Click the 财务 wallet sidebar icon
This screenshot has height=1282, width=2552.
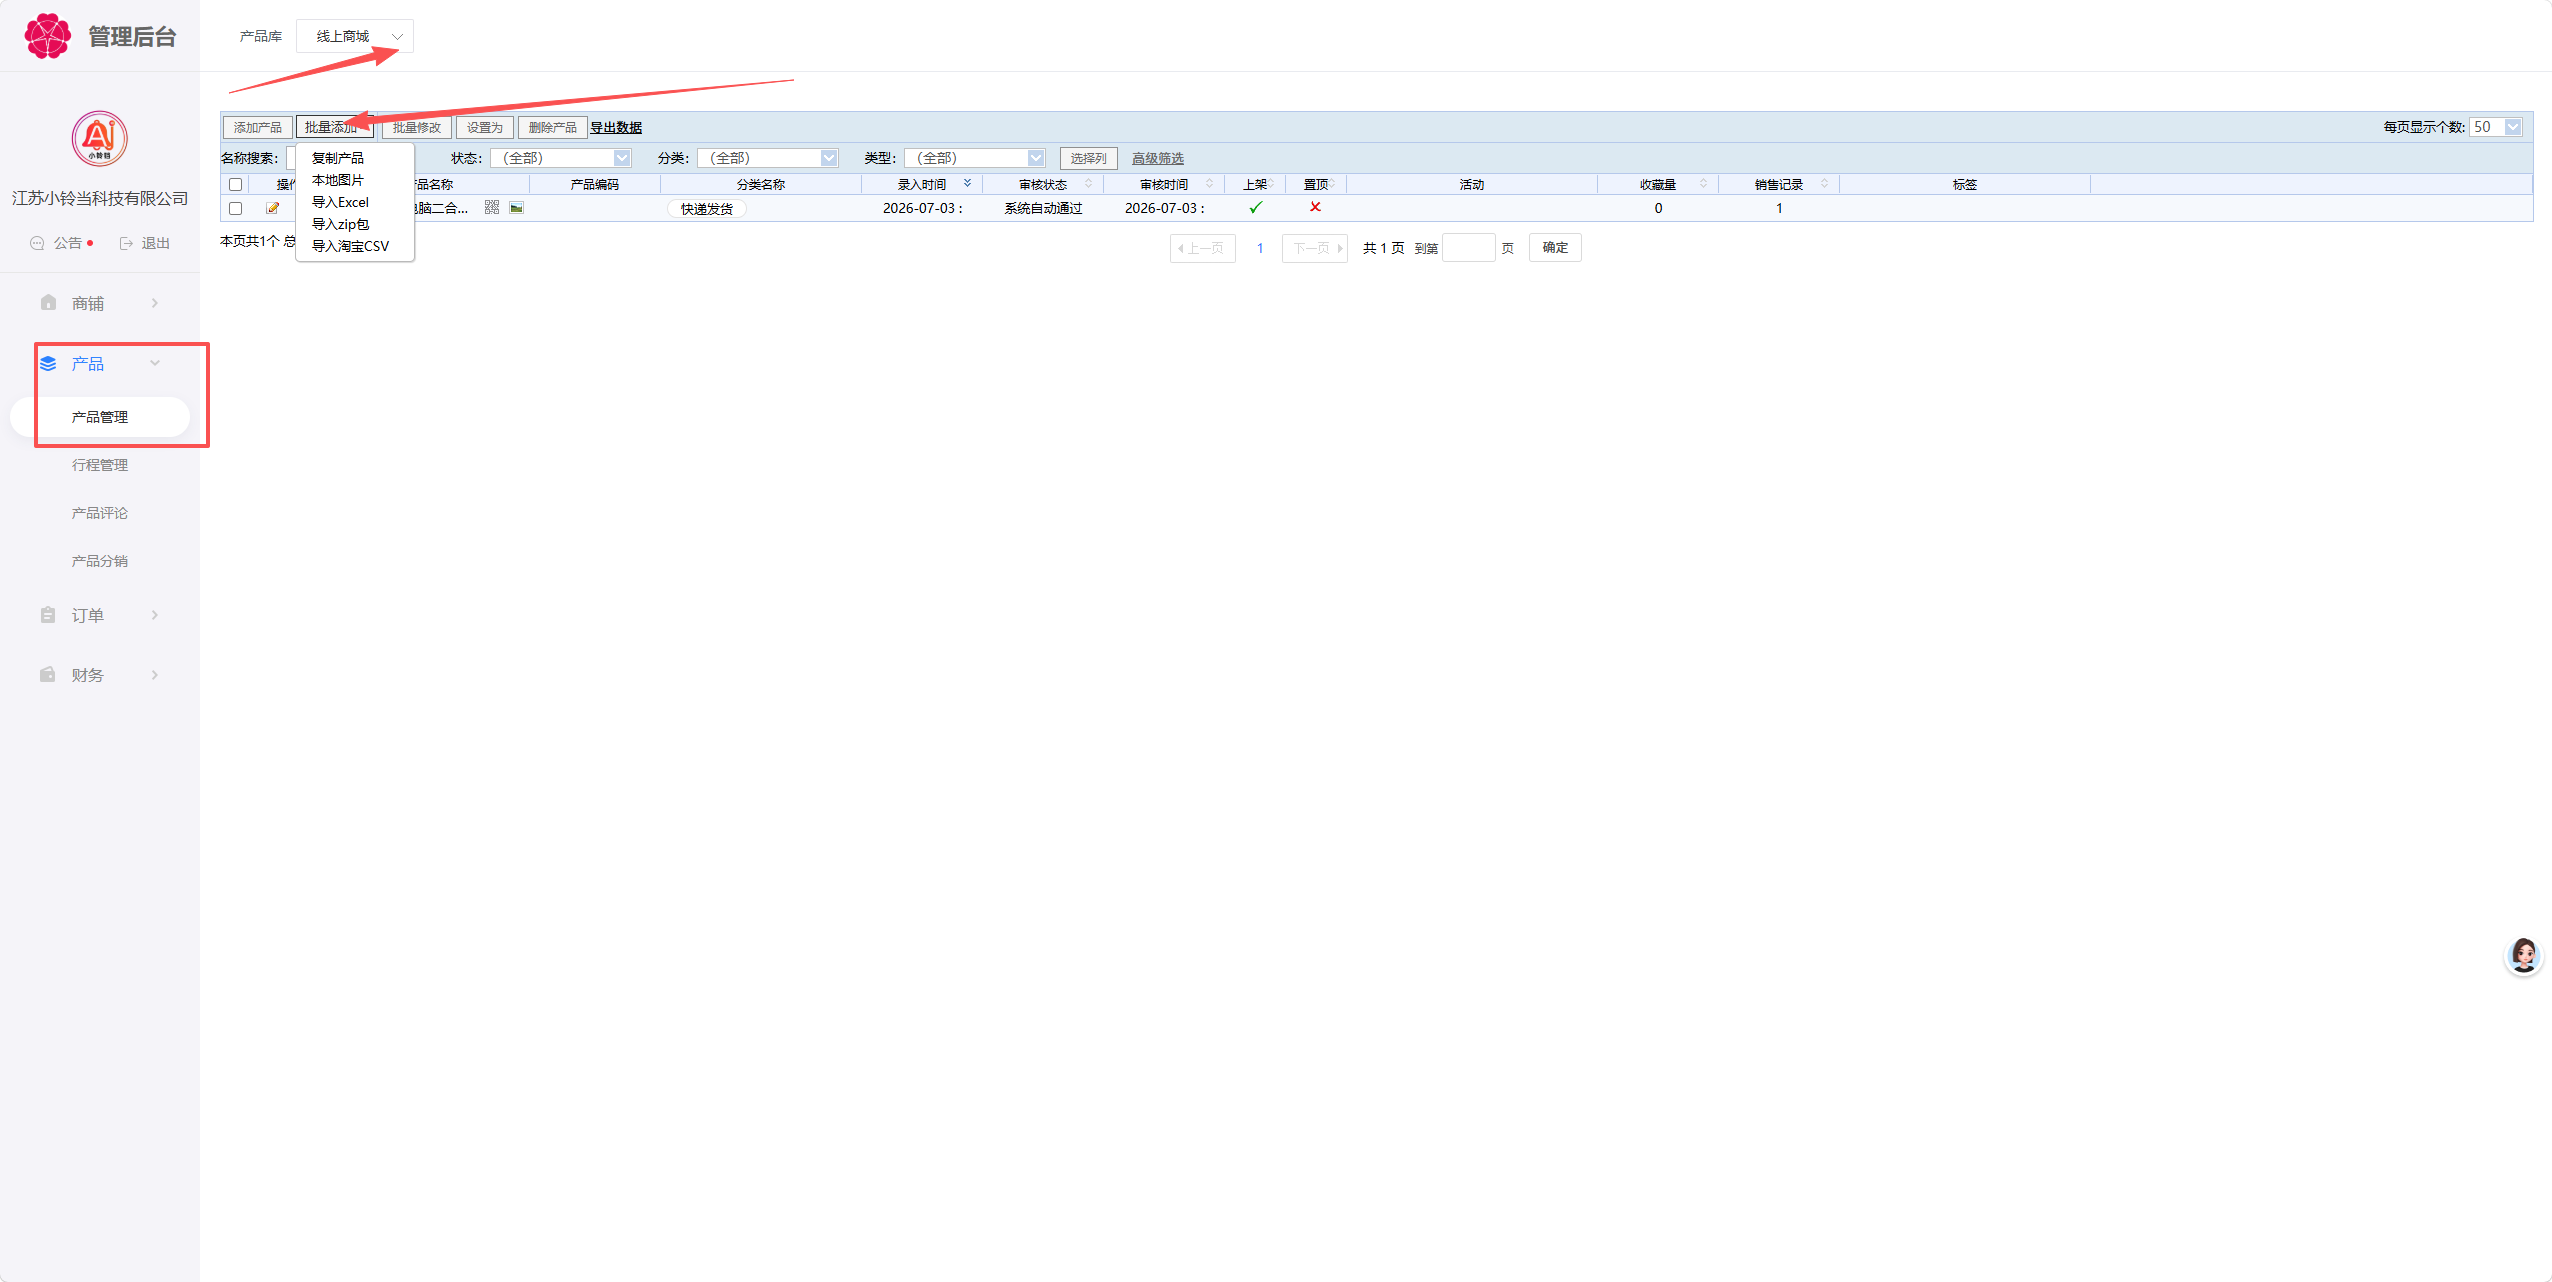coord(48,675)
